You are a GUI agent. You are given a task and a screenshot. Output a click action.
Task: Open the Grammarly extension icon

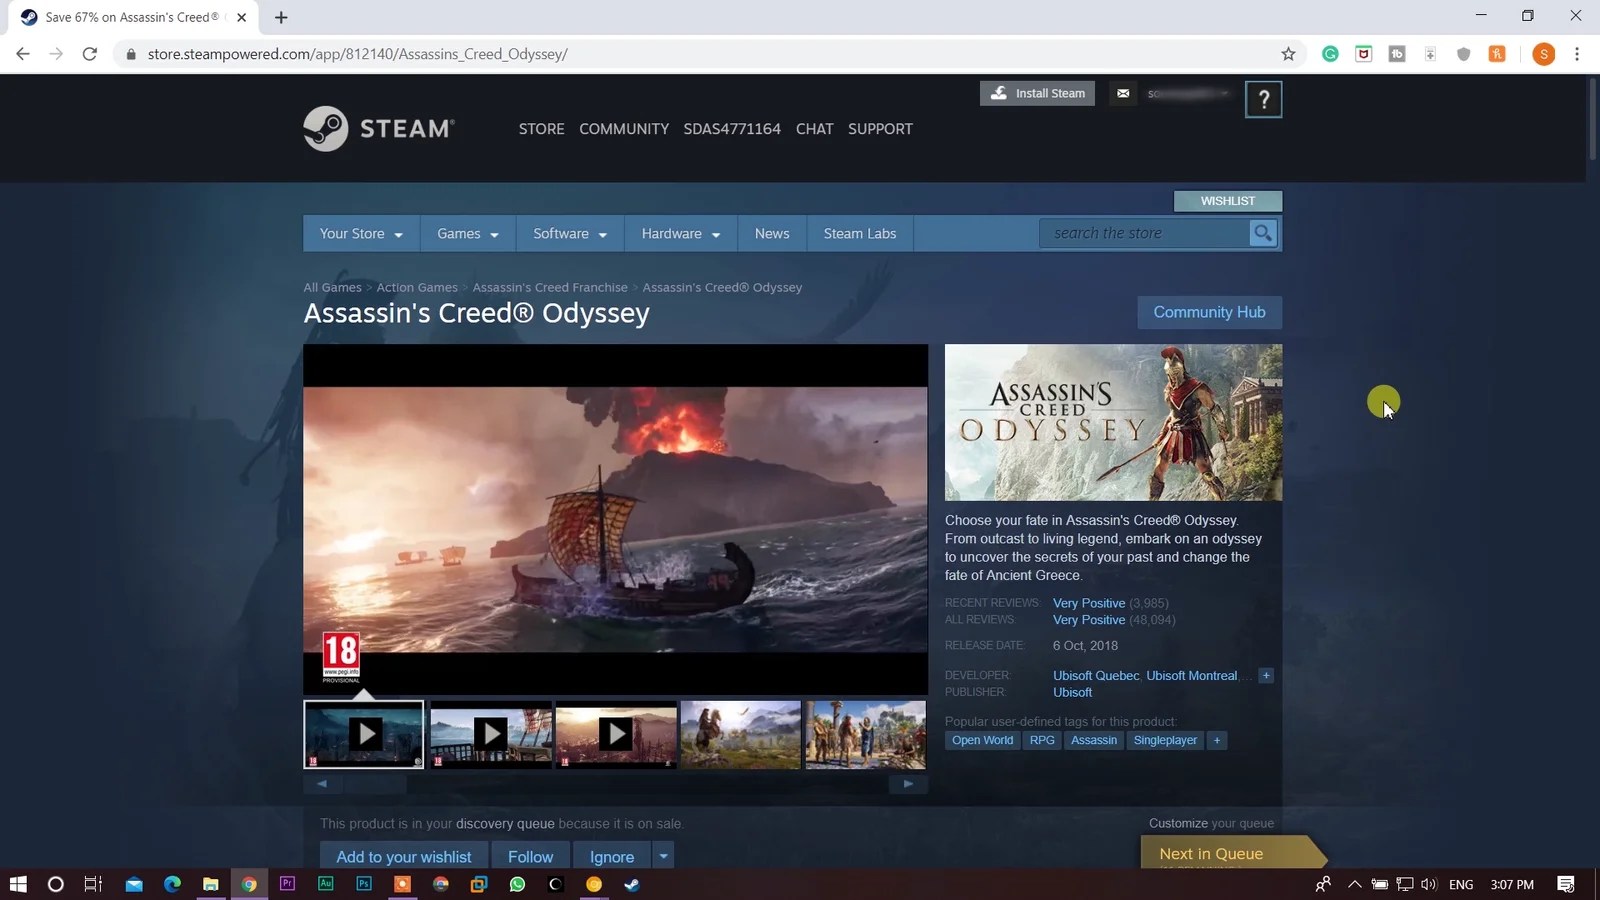1330,54
